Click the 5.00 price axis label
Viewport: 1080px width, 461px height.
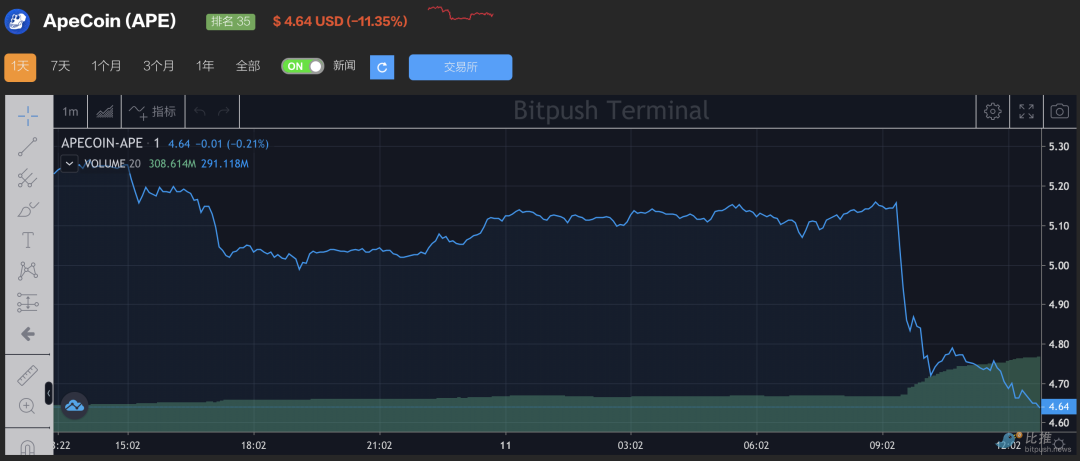(x=1058, y=265)
